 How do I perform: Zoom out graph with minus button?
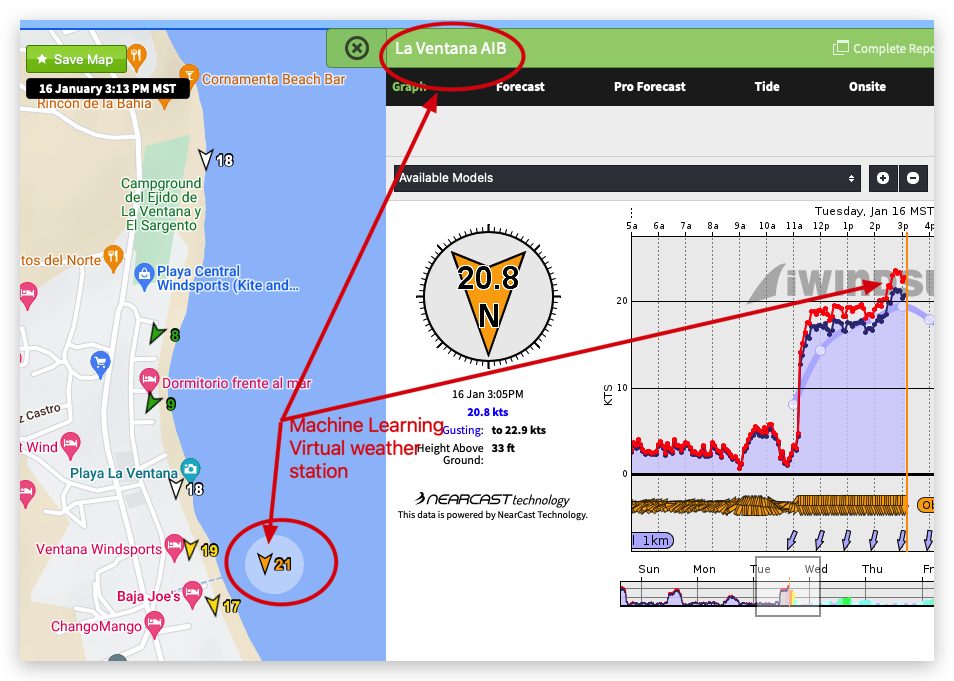point(913,178)
